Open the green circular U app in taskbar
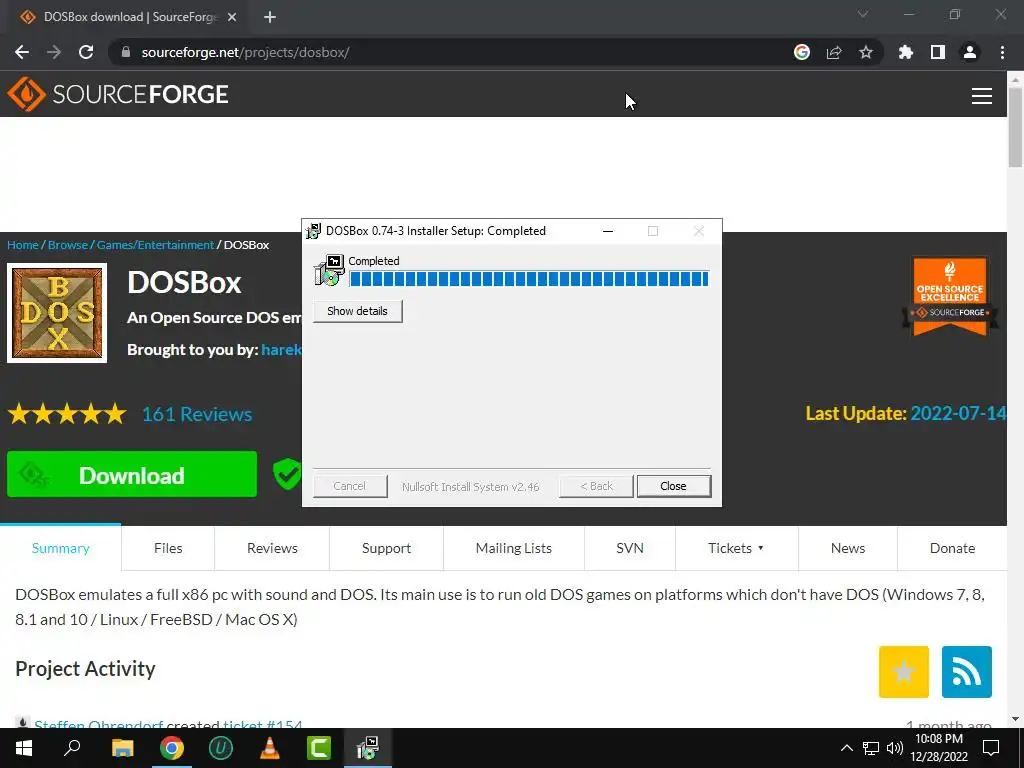Viewport: 1024px width, 768px height. tap(221, 748)
